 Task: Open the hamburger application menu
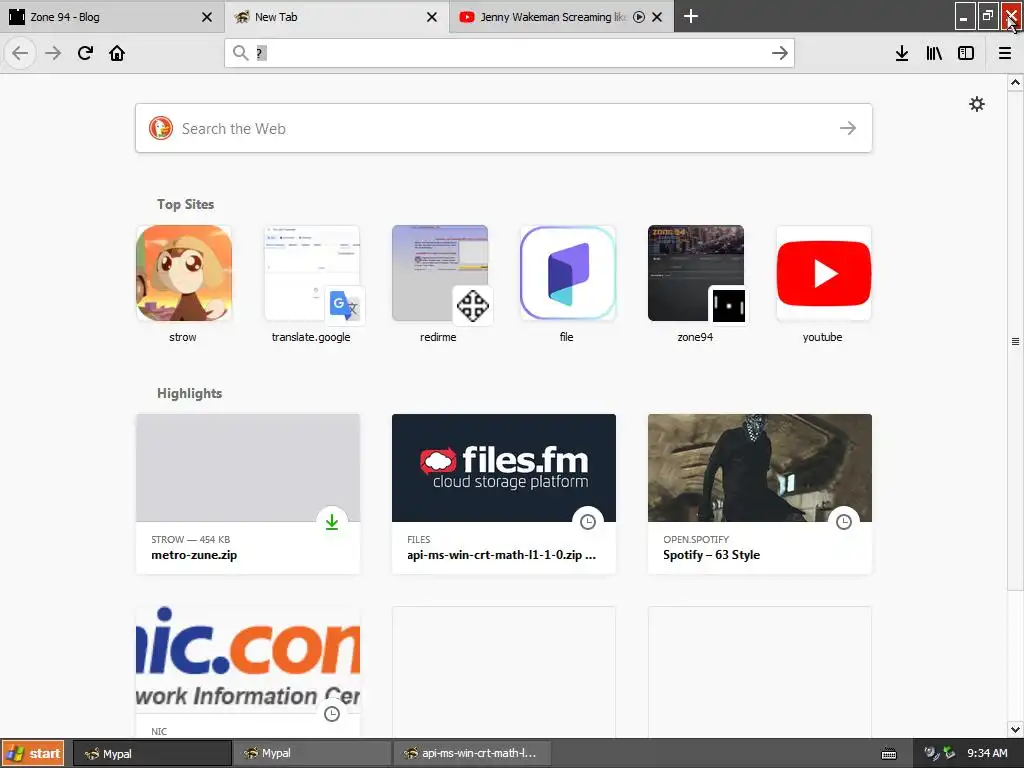pyautogui.click(x=1005, y=53)
